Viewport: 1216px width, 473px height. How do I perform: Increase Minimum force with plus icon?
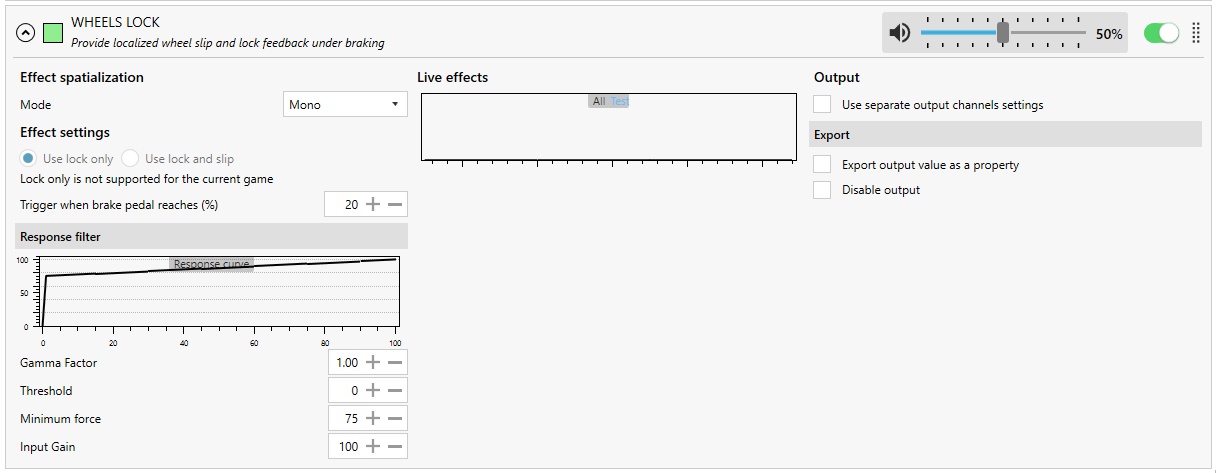[x=373, y=418]
